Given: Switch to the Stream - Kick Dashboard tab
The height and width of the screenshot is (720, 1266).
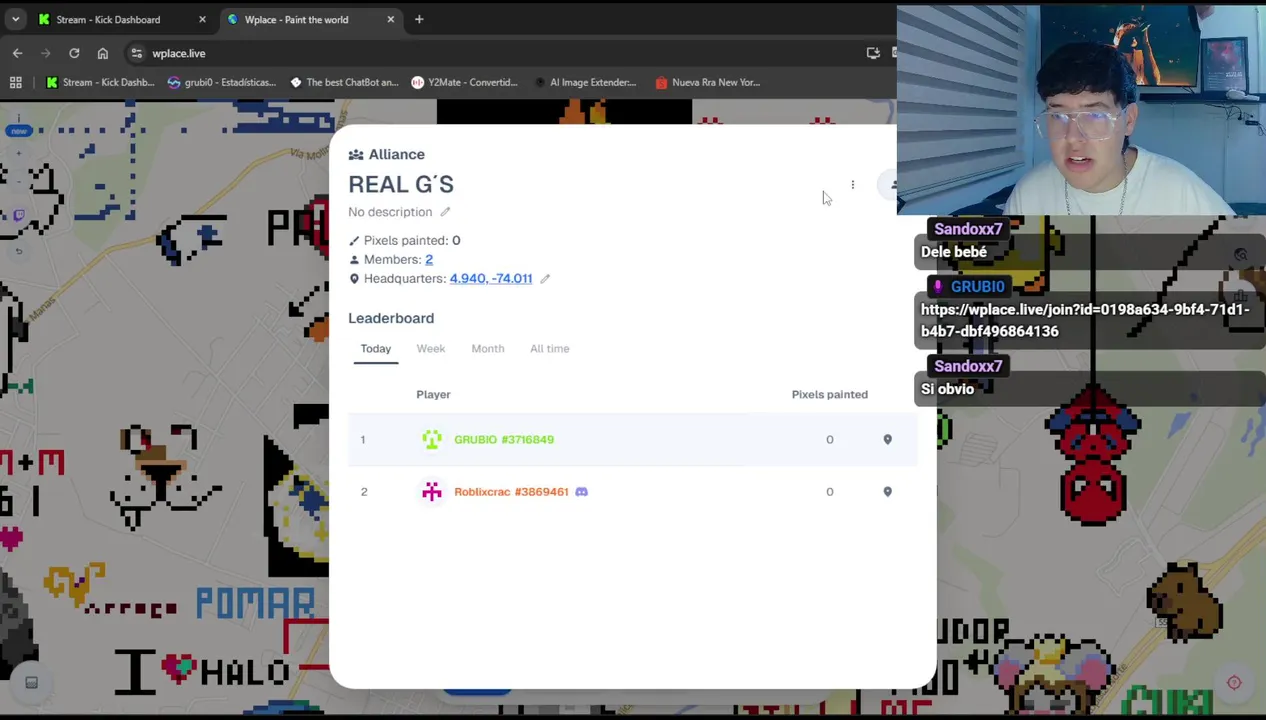Looking at the screenshot, I should [120, 19].
